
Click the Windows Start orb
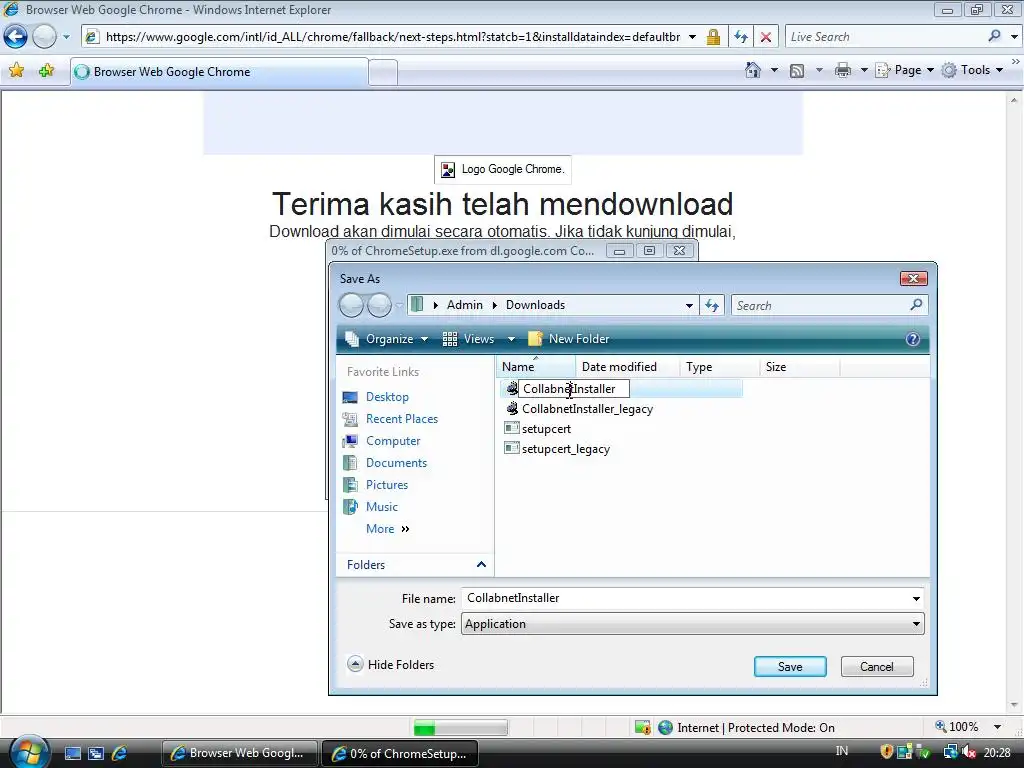[x=28, y=752]
